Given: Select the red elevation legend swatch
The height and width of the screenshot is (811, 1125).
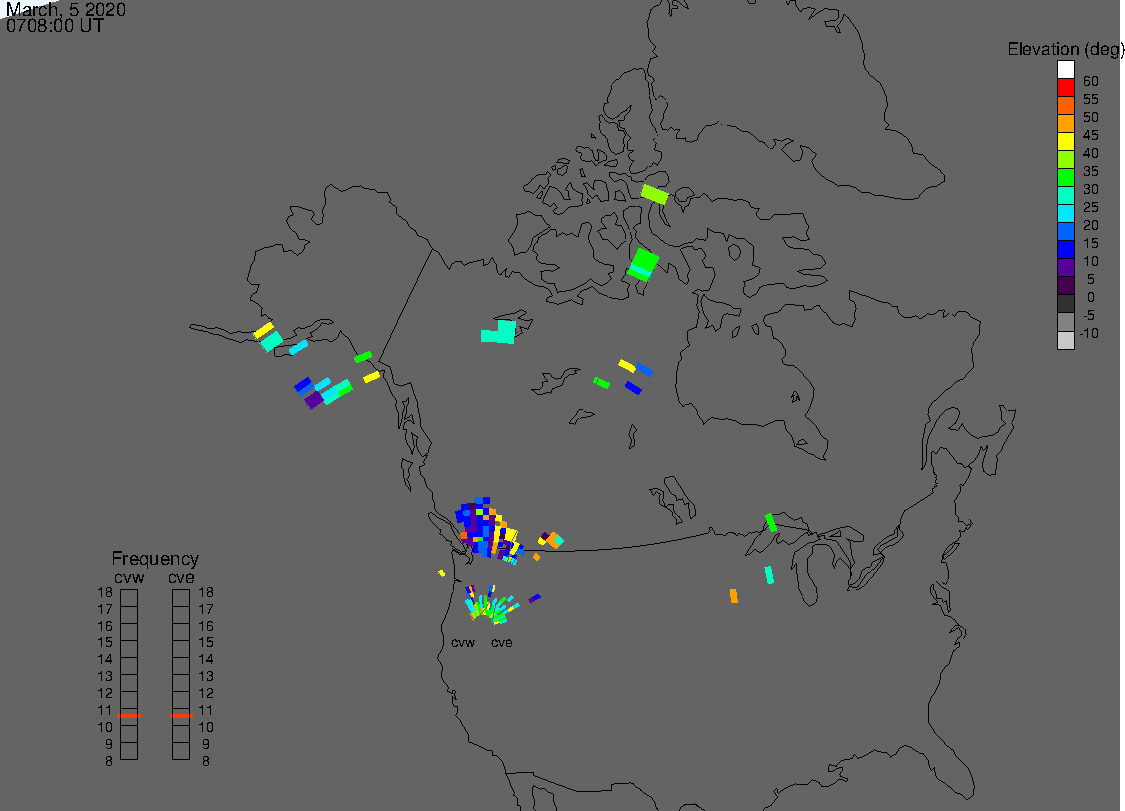Looking at the screenshot, I should pyautogui.click(x=1065, y=88).
